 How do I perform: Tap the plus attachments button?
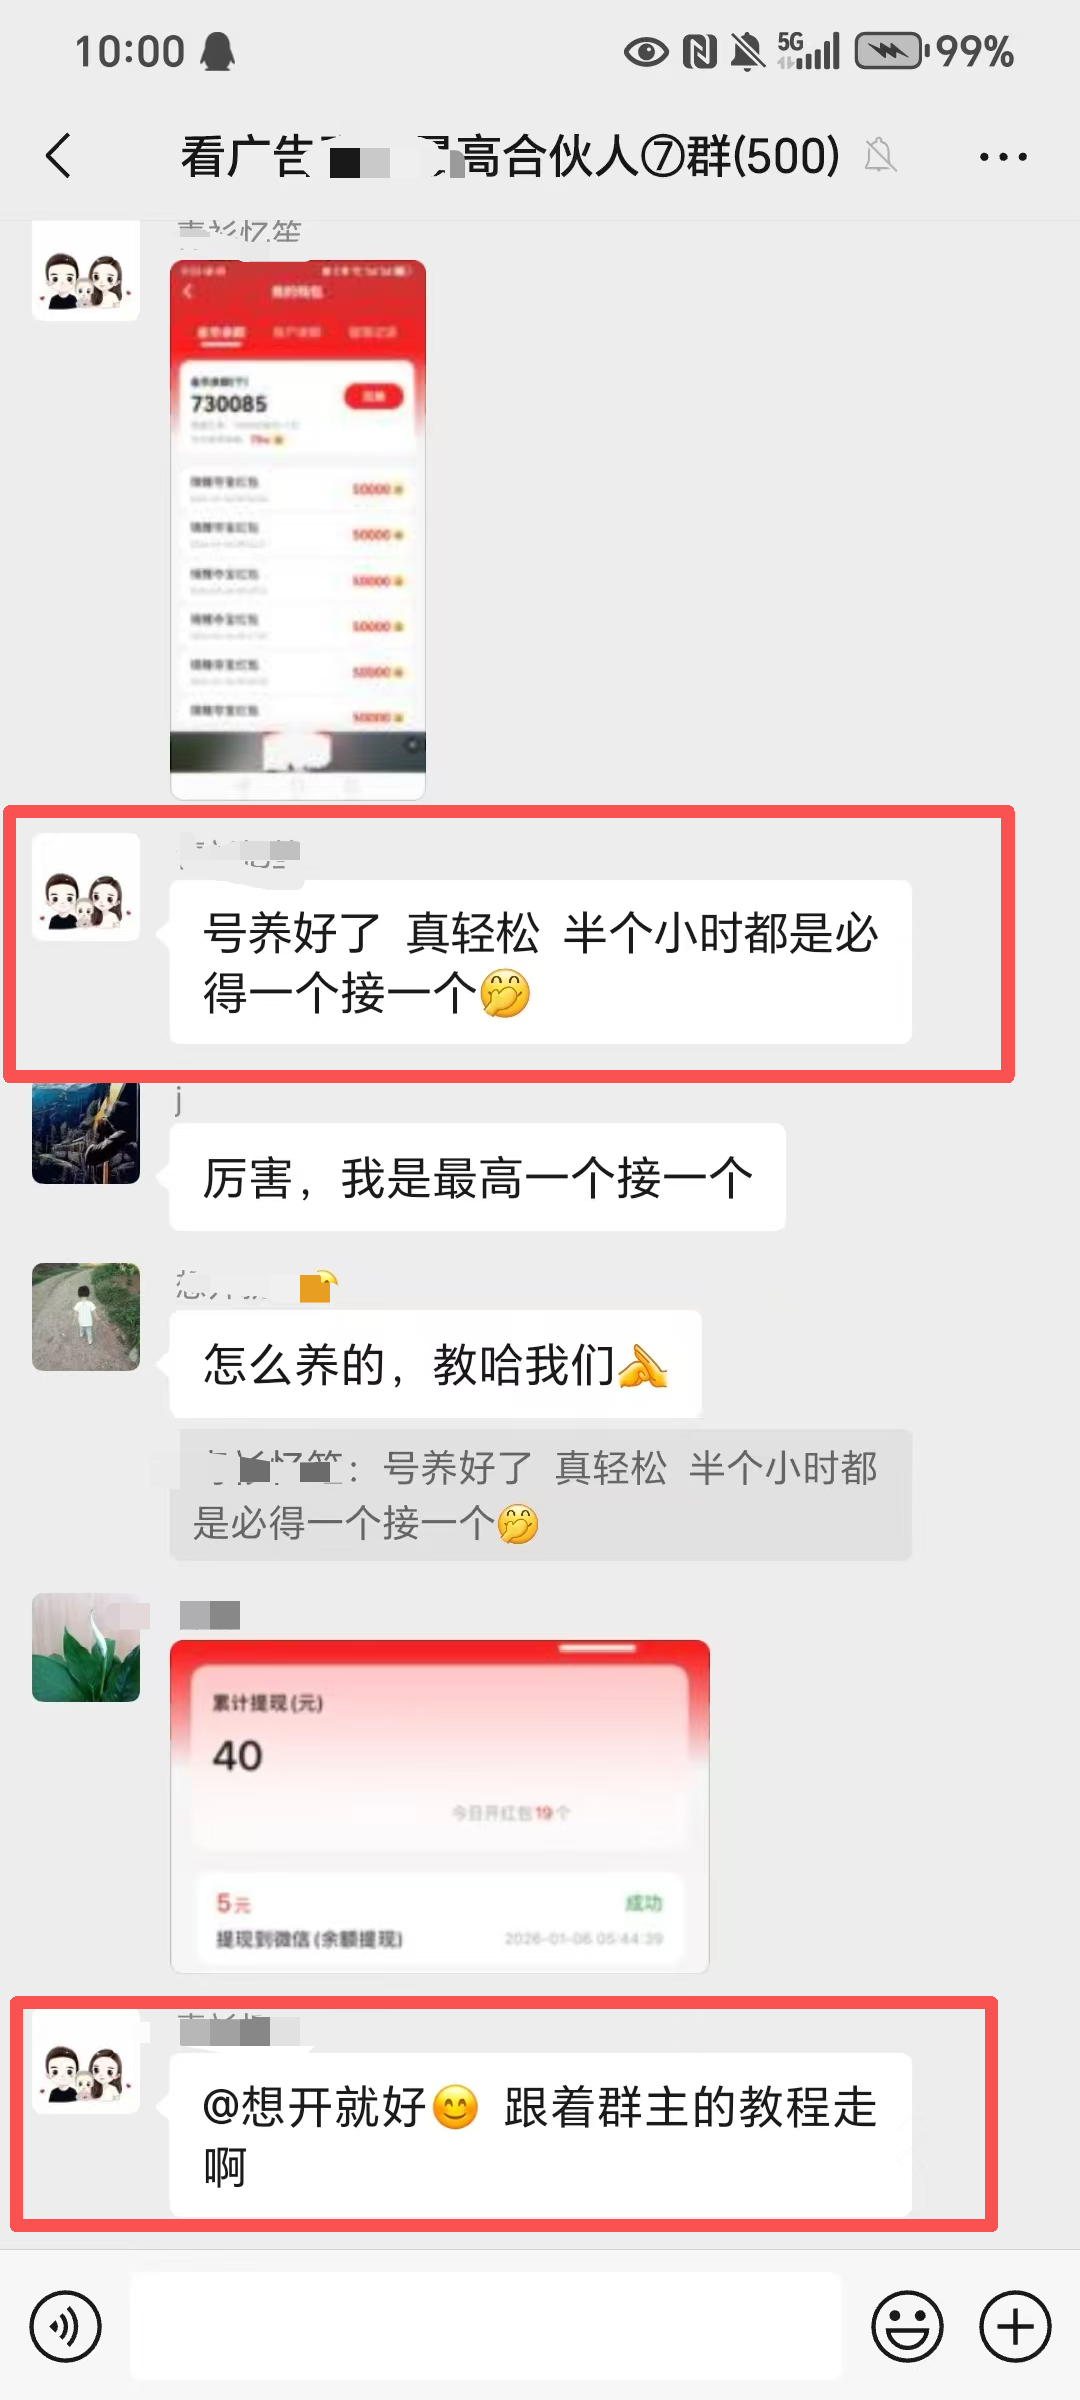click(x=1015, y=2327)
